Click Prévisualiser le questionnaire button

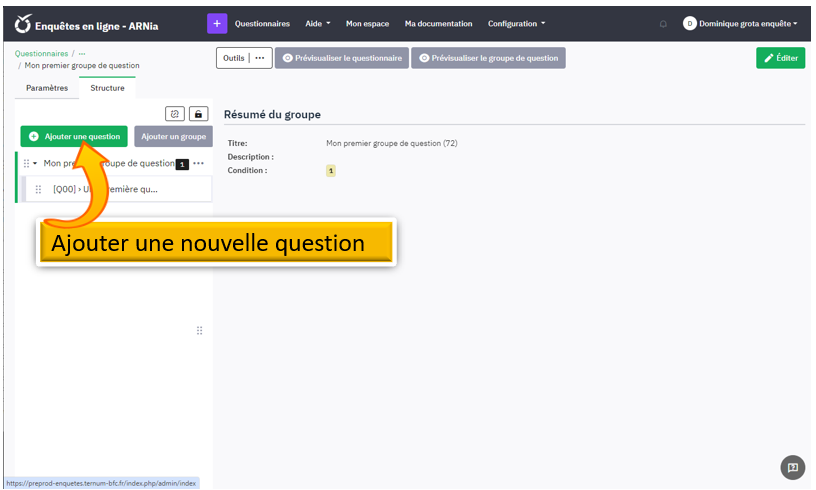click(342, 58)
